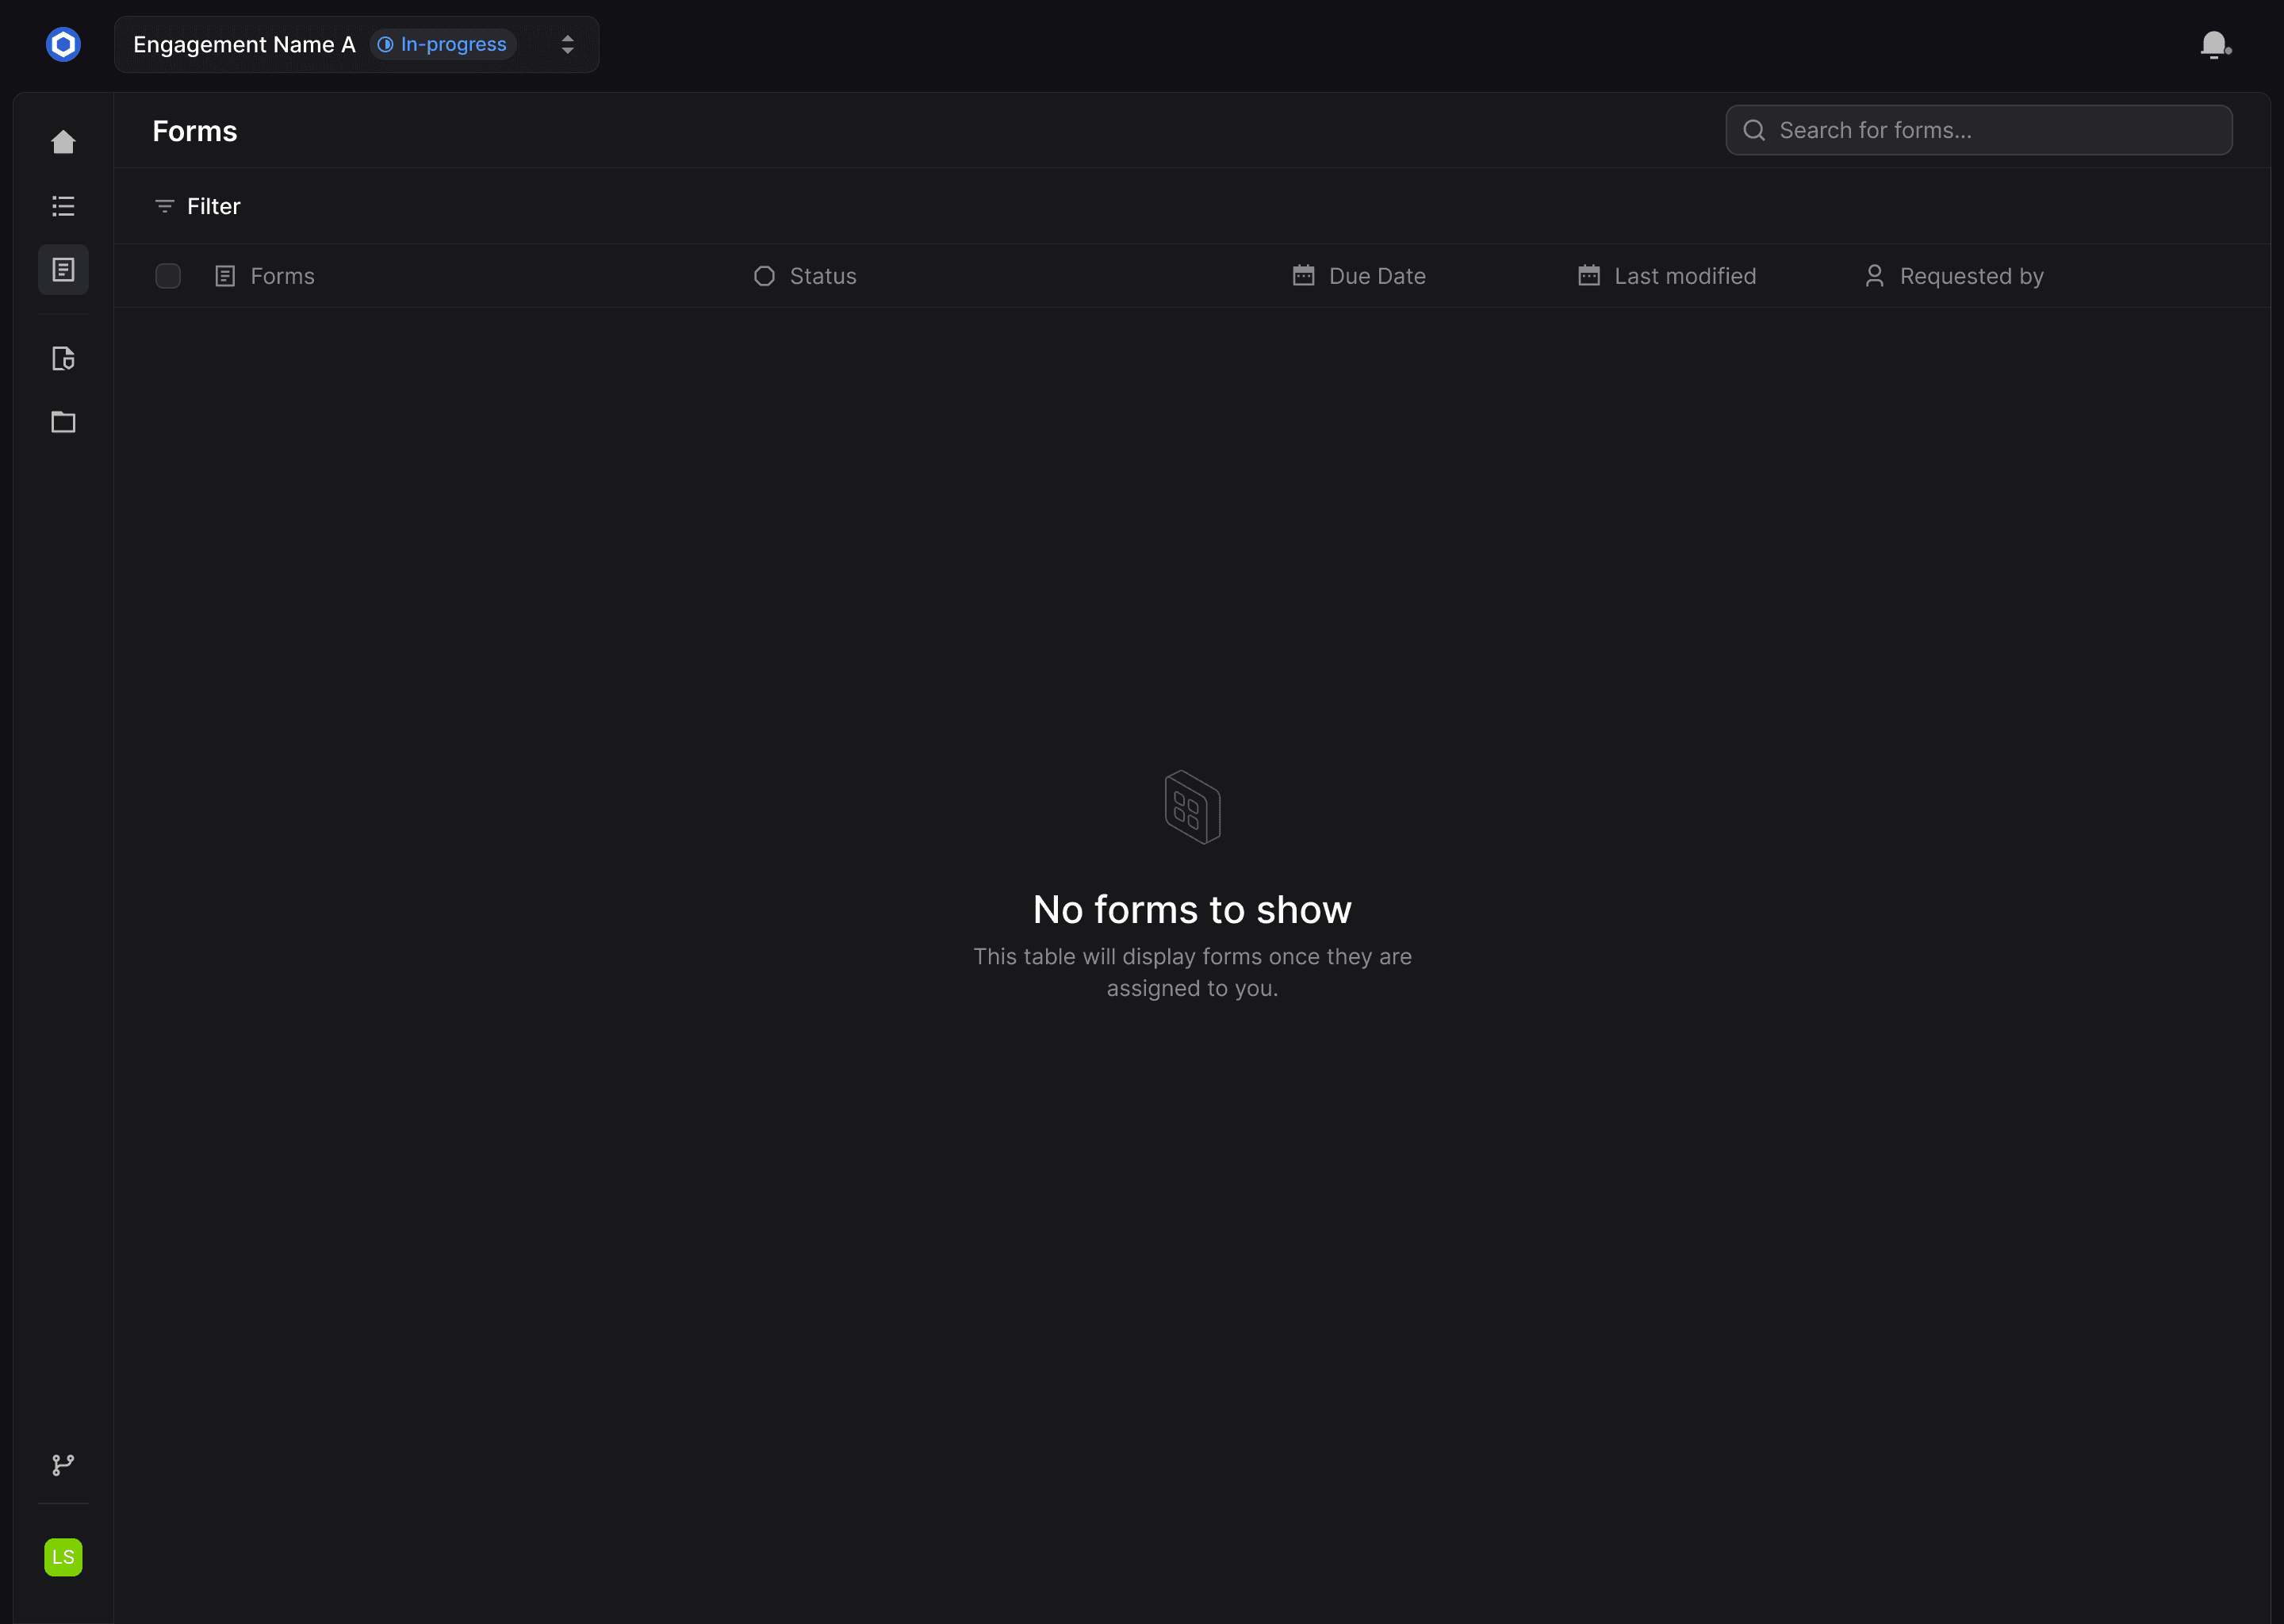Click the Last modified calendar icon
2284x1624 pixels.
[x=1589, y=275]
